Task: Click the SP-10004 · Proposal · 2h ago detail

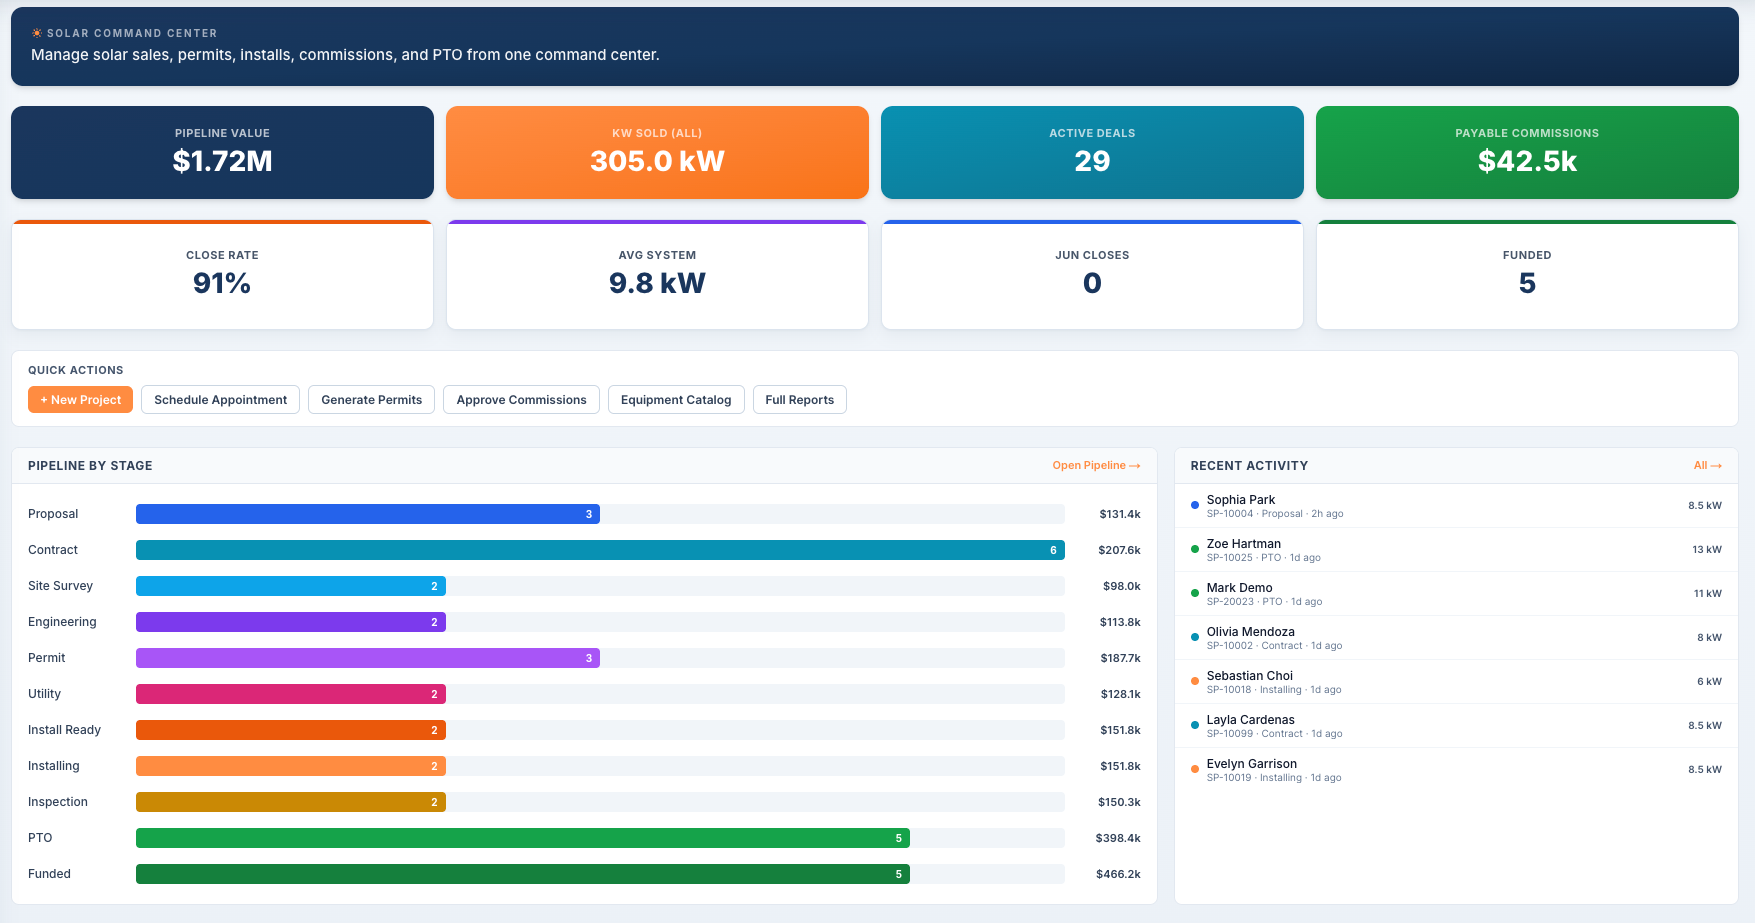Action: (x=1275, y=514)
